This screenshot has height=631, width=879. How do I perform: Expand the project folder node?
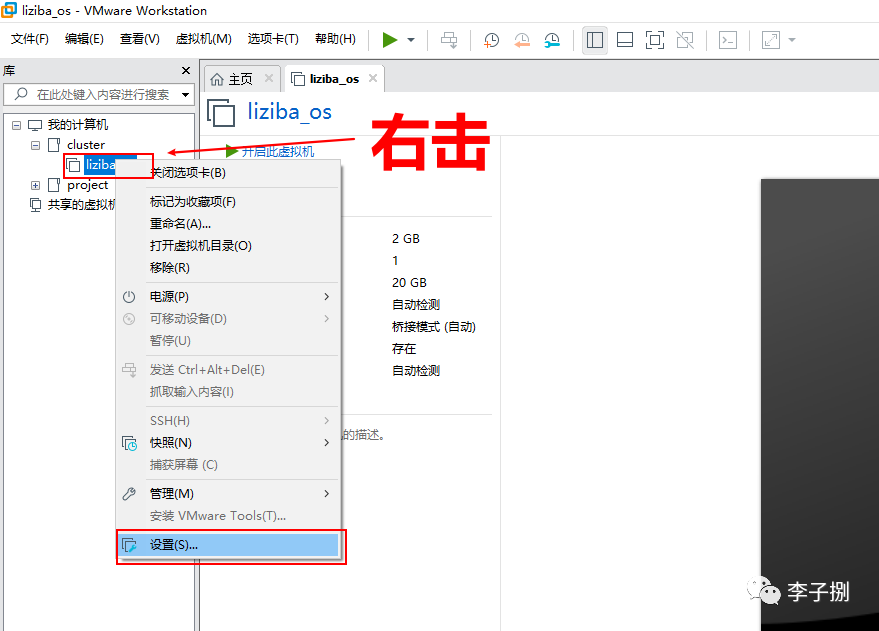tap(35, 185)
